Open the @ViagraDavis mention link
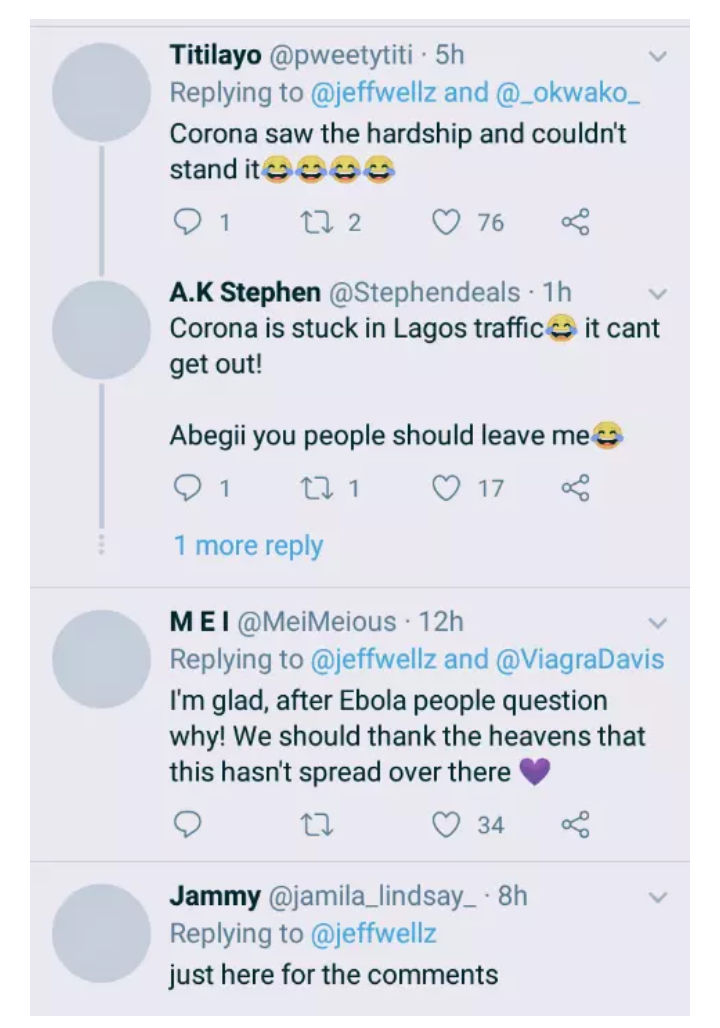The width and height of the screenshot is (720, 1028). [580, 660]
